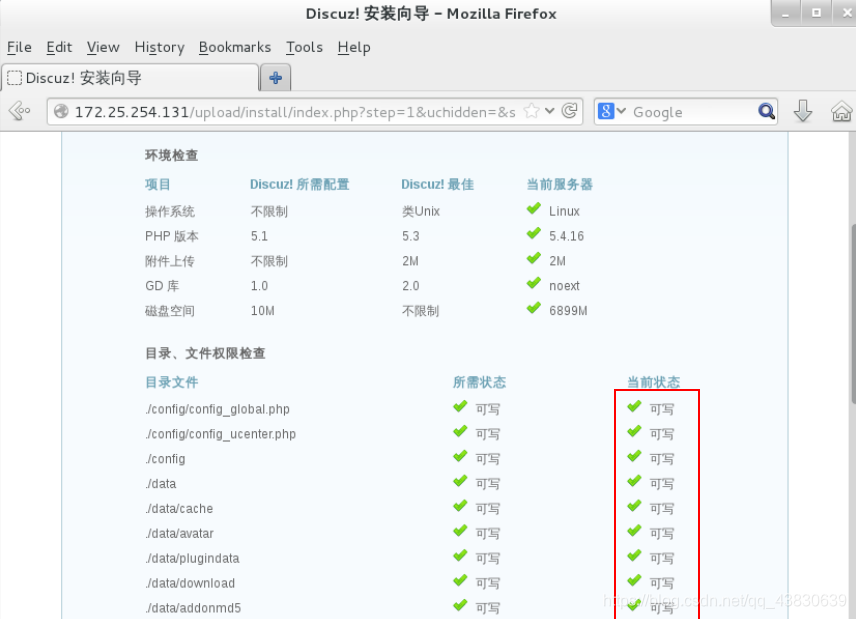Click the back navigation arrow
The image size is (856, 619).
pos(20,111)
